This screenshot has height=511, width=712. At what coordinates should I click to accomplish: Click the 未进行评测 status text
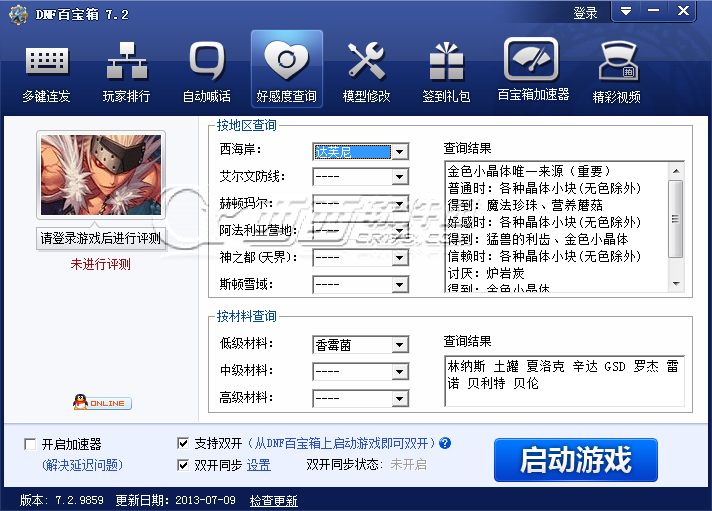click(x=101, y=264)
